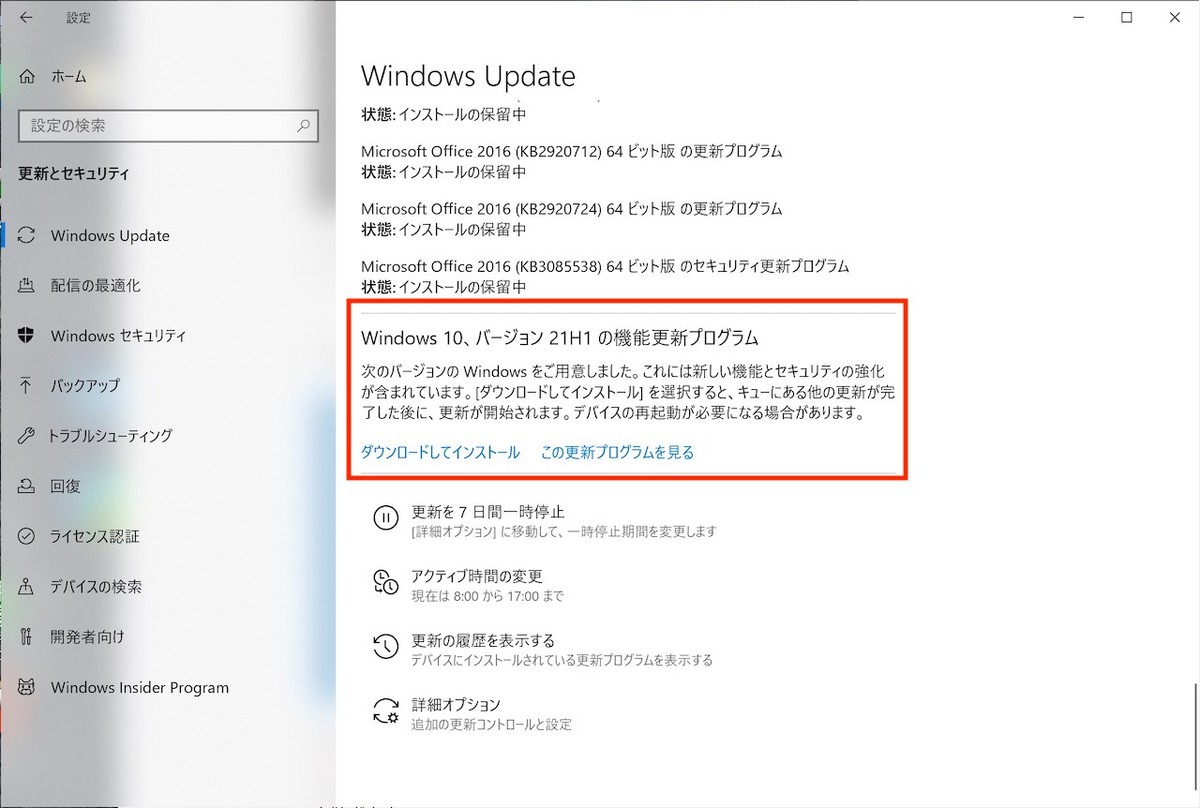The height and width of the screenshot is (808, 1200).
Task: Open トラブルシューティング via its wrench icon
Action: (x=27, y=436)
